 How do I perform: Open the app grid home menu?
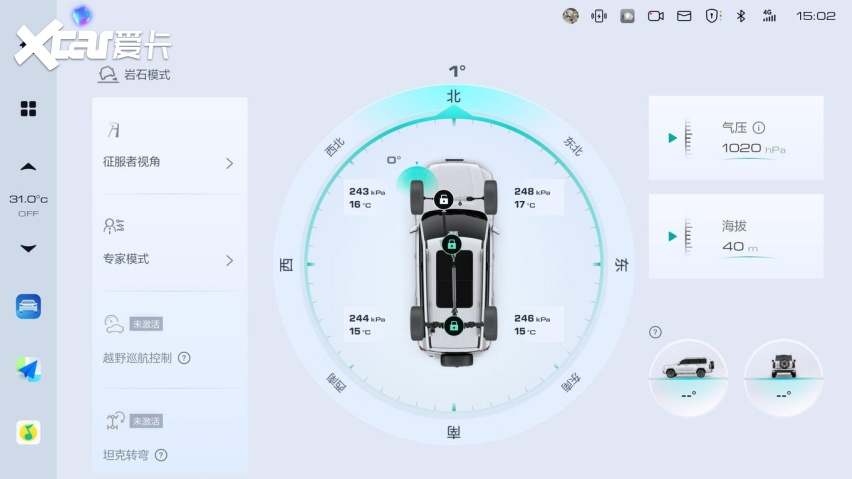pos(28,109)
